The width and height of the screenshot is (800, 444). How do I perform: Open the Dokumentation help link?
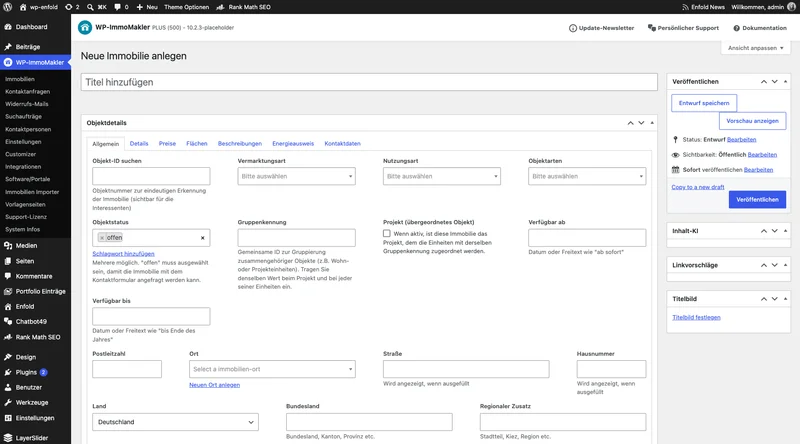tap(760, 28)
